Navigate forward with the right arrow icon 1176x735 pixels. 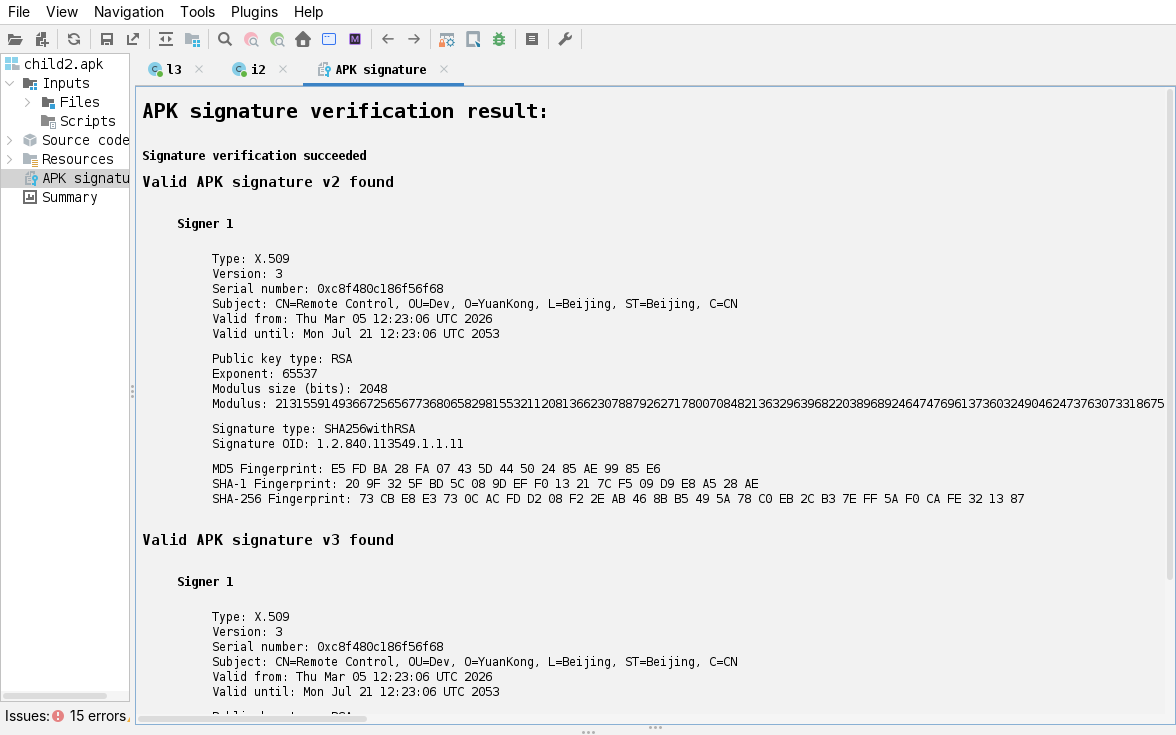414,40
